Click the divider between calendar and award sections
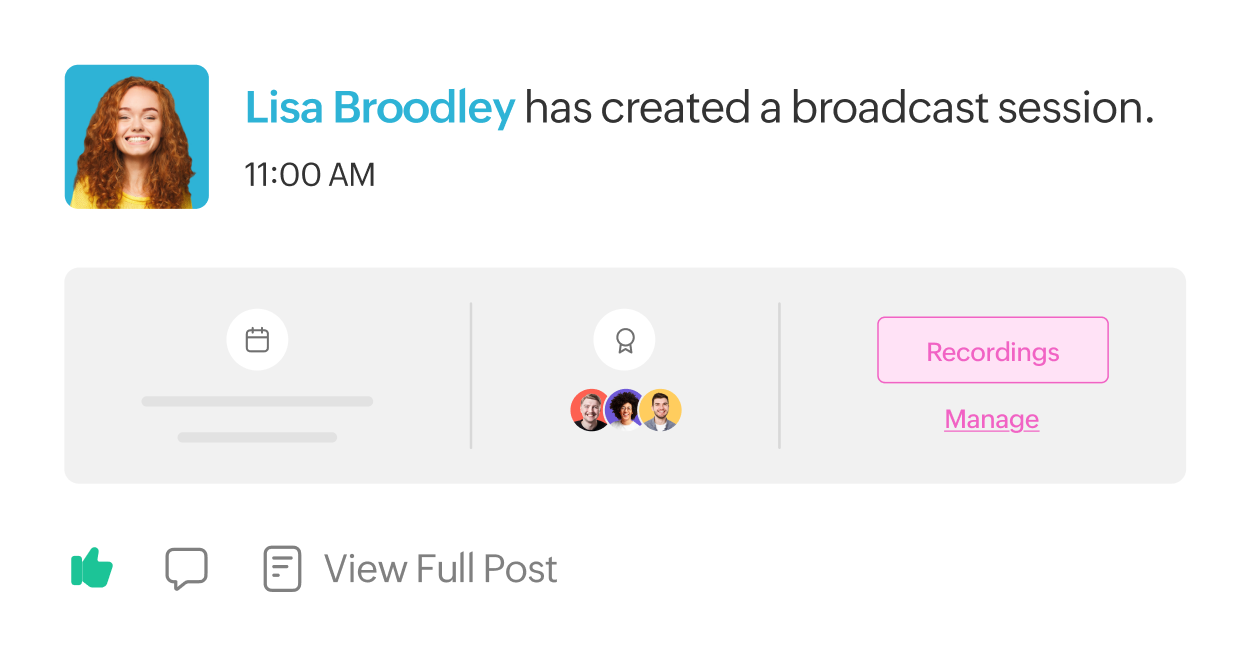This screenshot has width=1251, height=662. click(471, 375)
